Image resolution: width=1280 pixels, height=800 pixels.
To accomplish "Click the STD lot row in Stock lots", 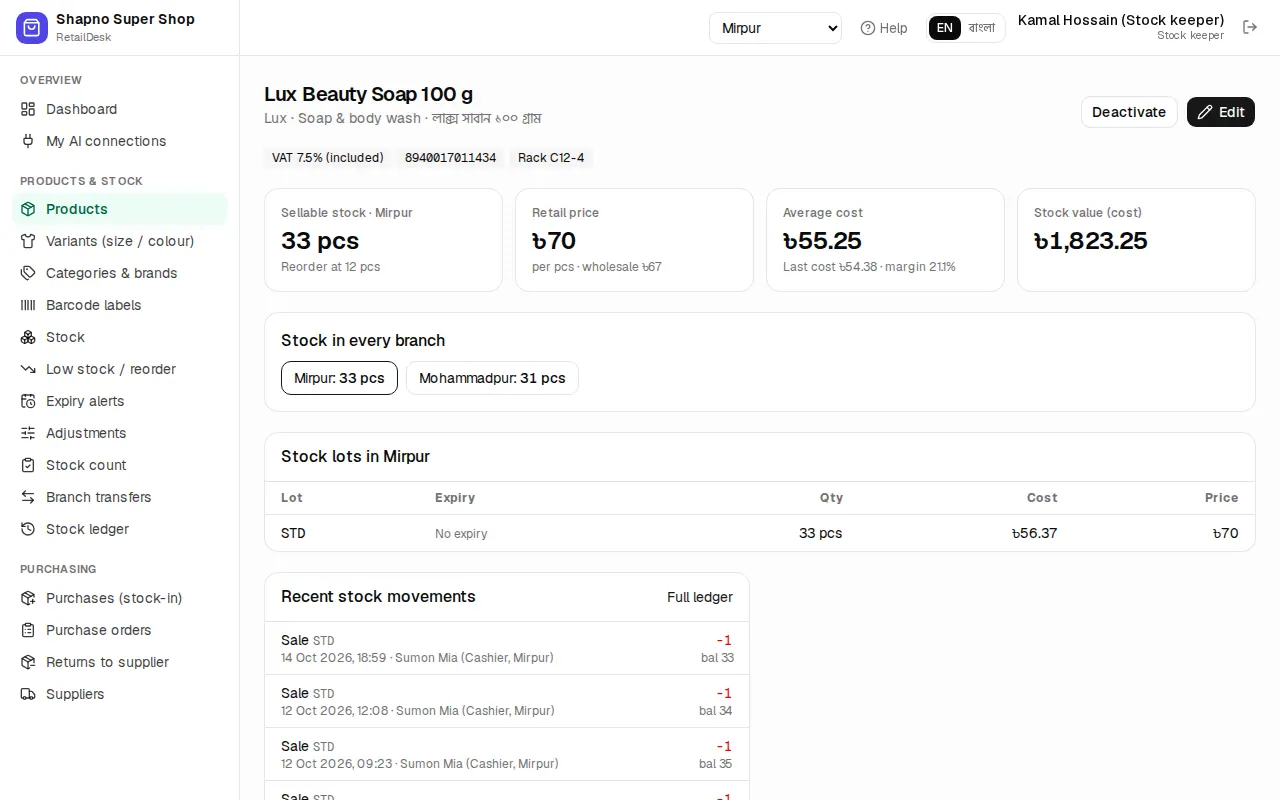I will pyautogui.click(x=760, y=533).
